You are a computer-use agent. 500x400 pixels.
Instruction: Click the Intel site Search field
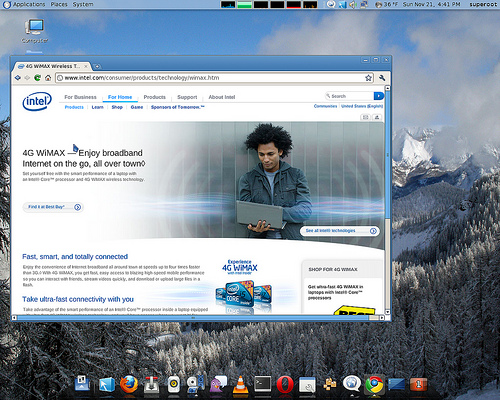[349, 96]
